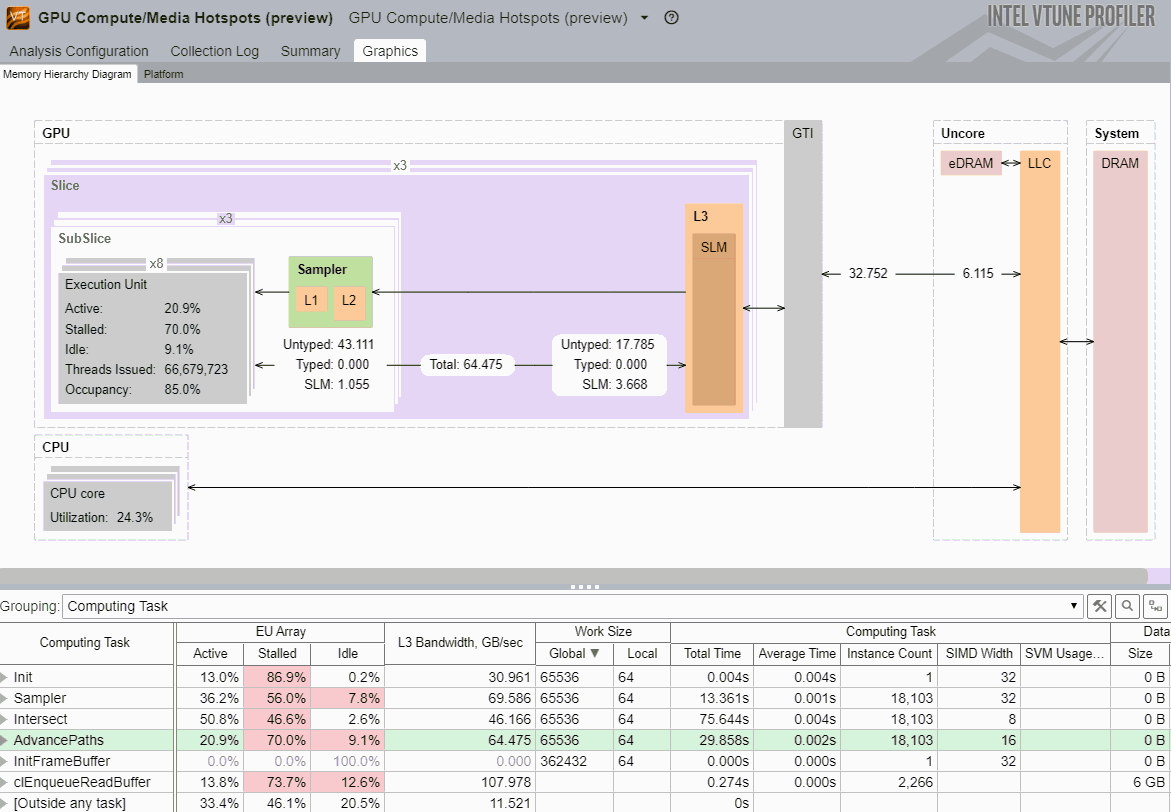Click the magnifier search icon in grid toolbar
Viewport: 1171px width, 812px height.
(x=1127, y=606)
